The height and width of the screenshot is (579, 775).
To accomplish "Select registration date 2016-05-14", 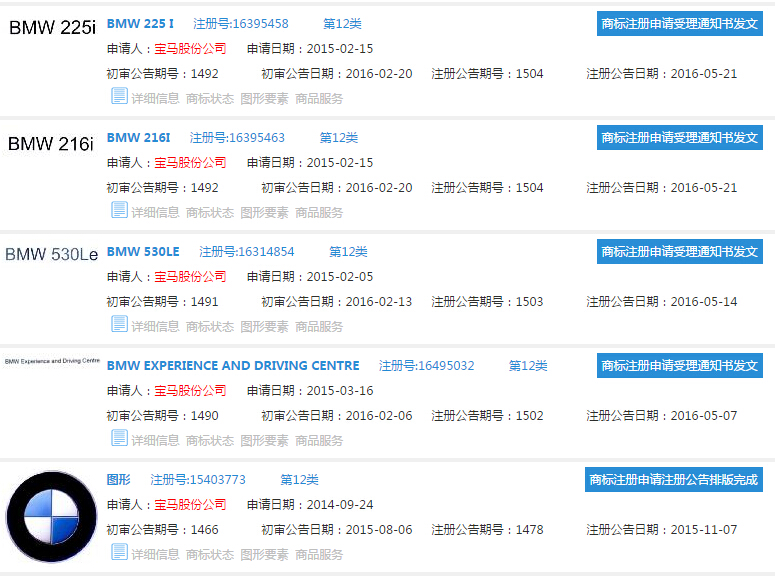I will point(704,302).
